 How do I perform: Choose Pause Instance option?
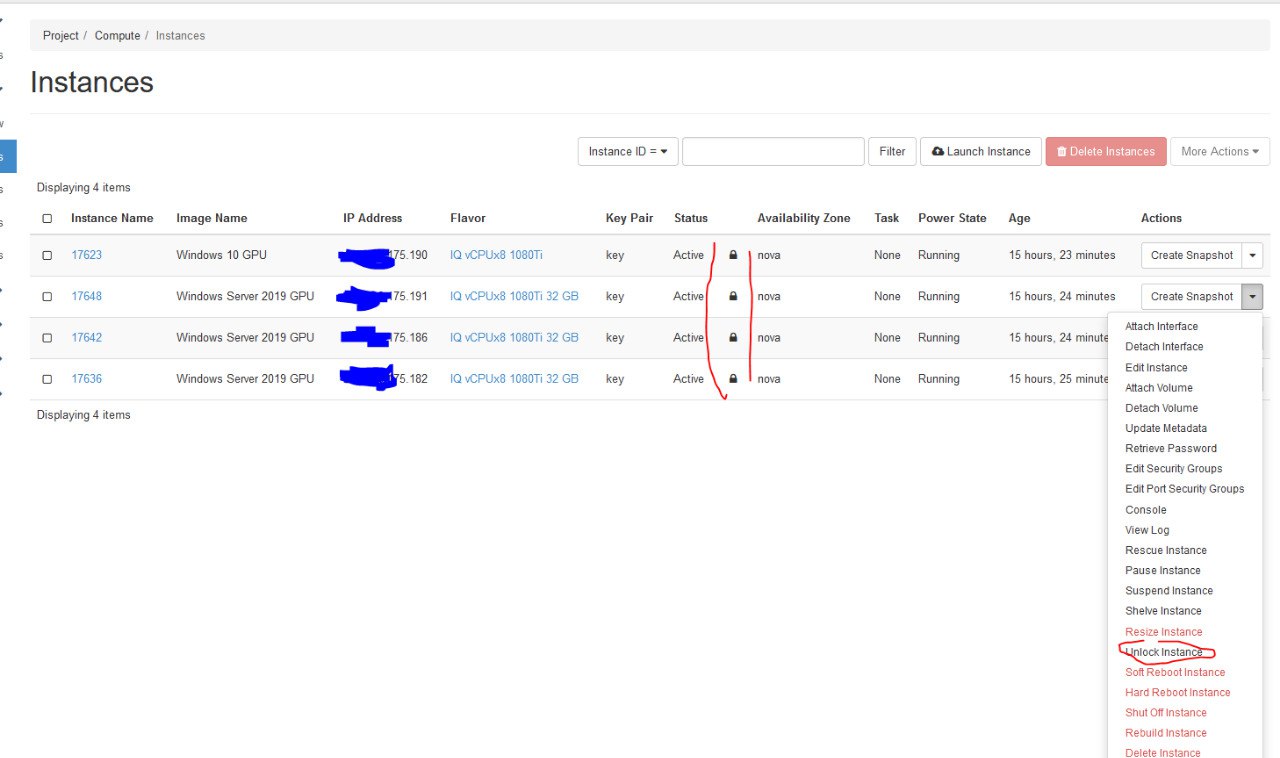coord(1163,570)
